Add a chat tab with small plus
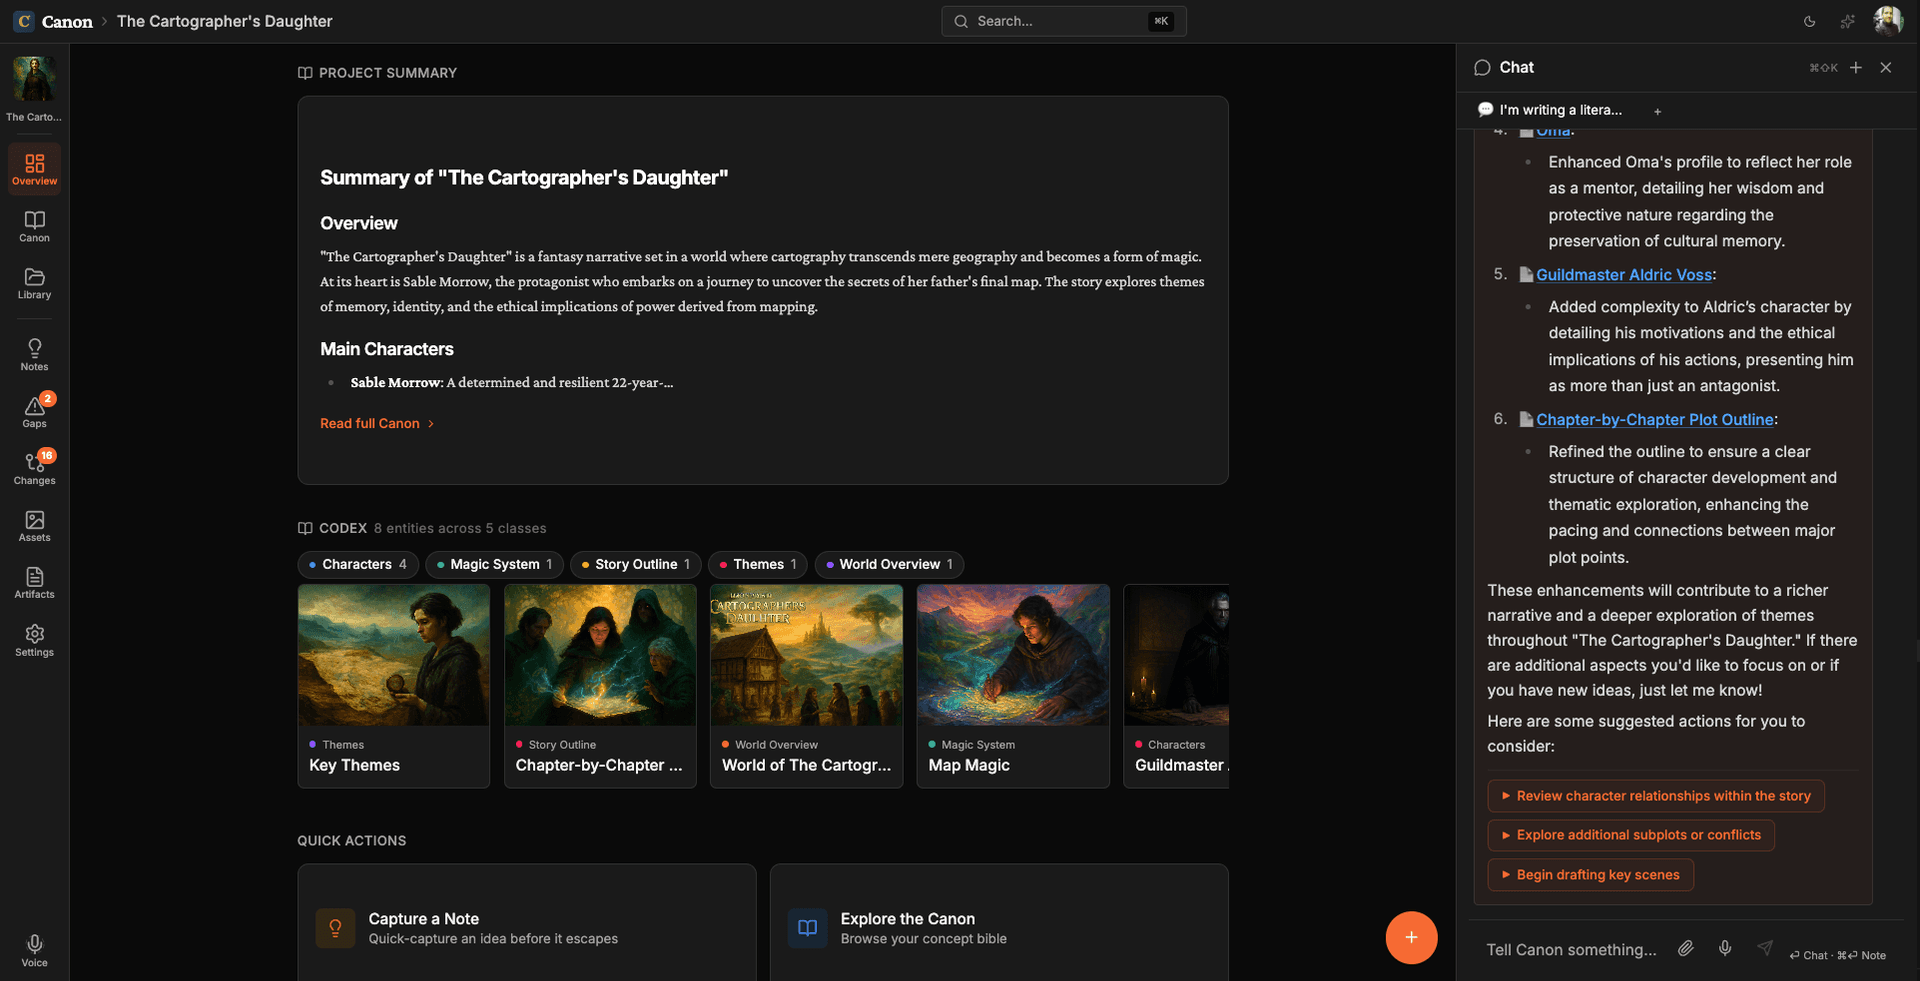Viewport: 1920px width, 981px height. [1657, 111]
